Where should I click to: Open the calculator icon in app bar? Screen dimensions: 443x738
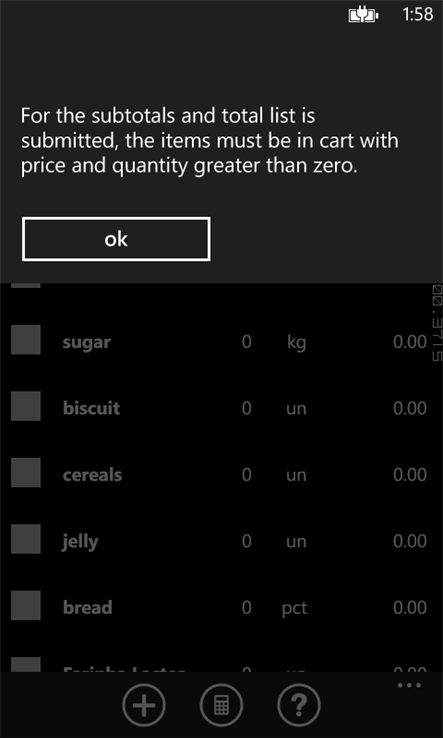(x=221, y=706)
